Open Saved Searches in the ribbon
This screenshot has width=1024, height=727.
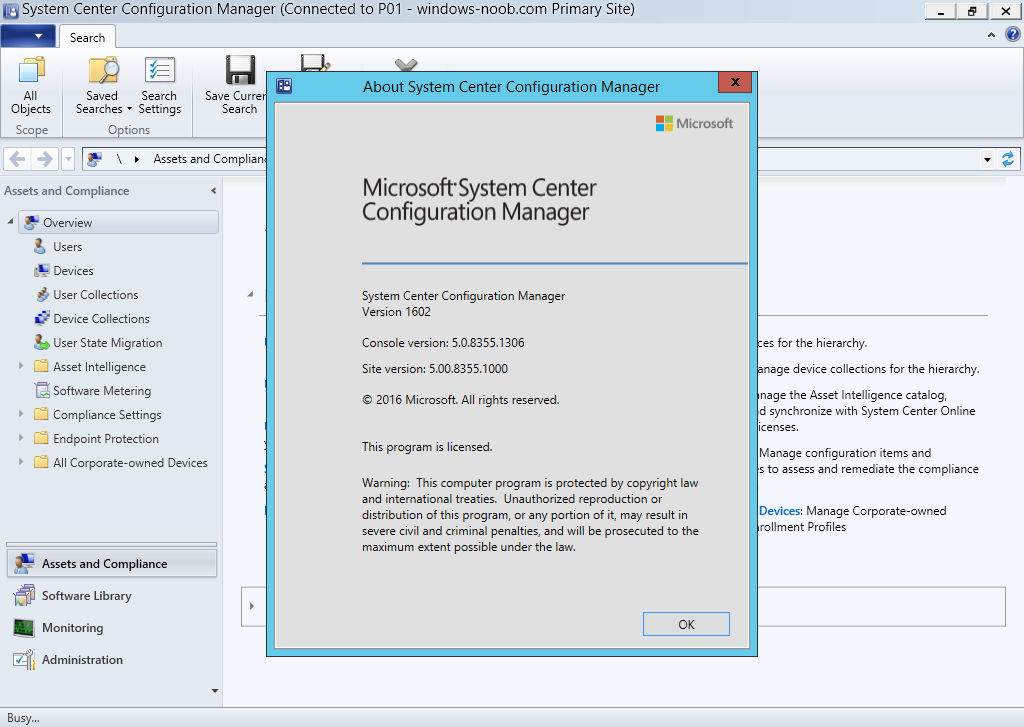pos(103,86)
